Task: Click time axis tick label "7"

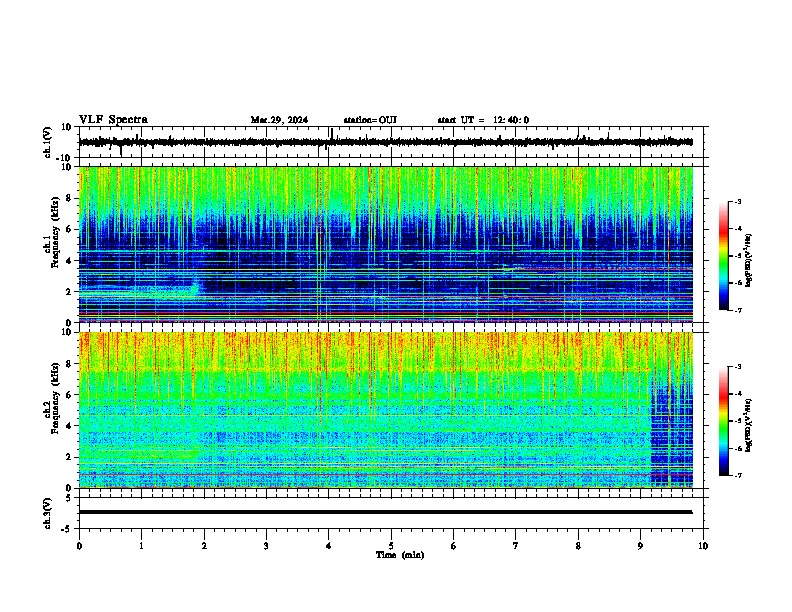Action: click(x=516, y=546)
